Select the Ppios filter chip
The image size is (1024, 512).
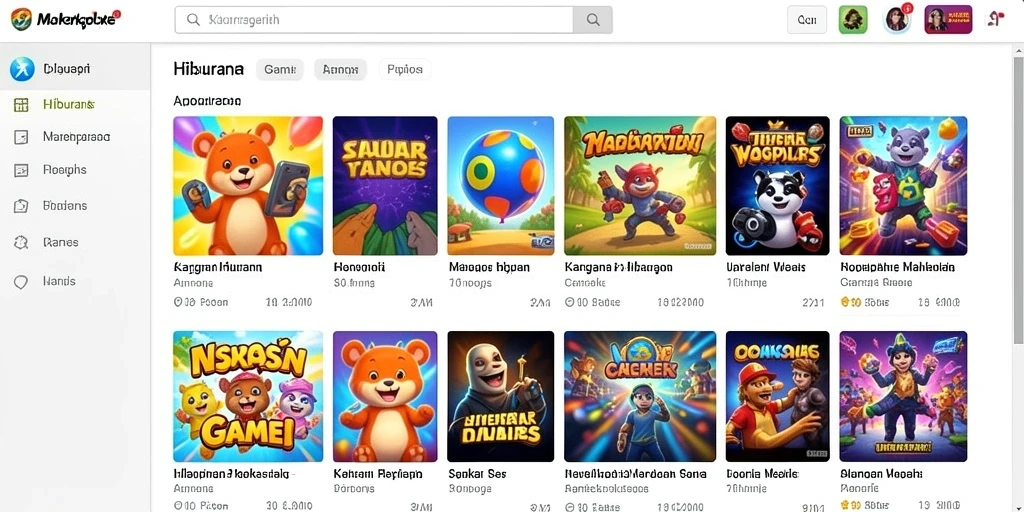[x=404, y=69]
